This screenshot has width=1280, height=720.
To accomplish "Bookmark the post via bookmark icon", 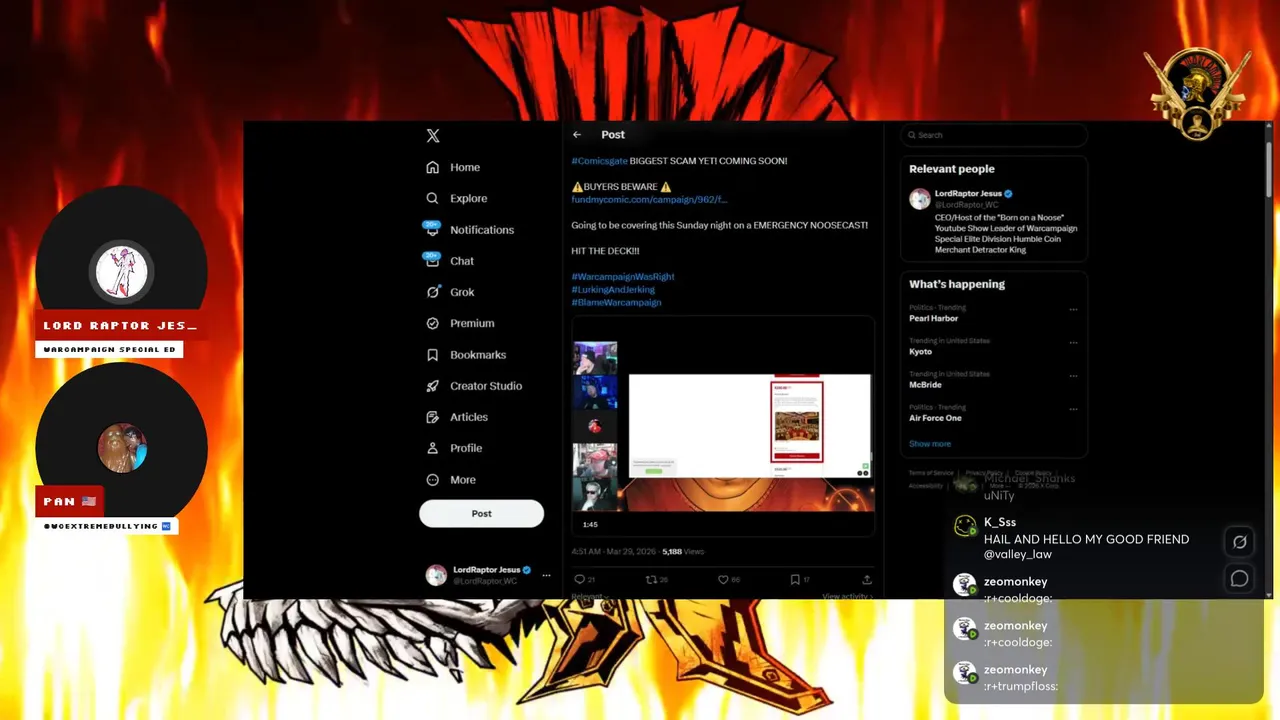I will click(795, 579).
